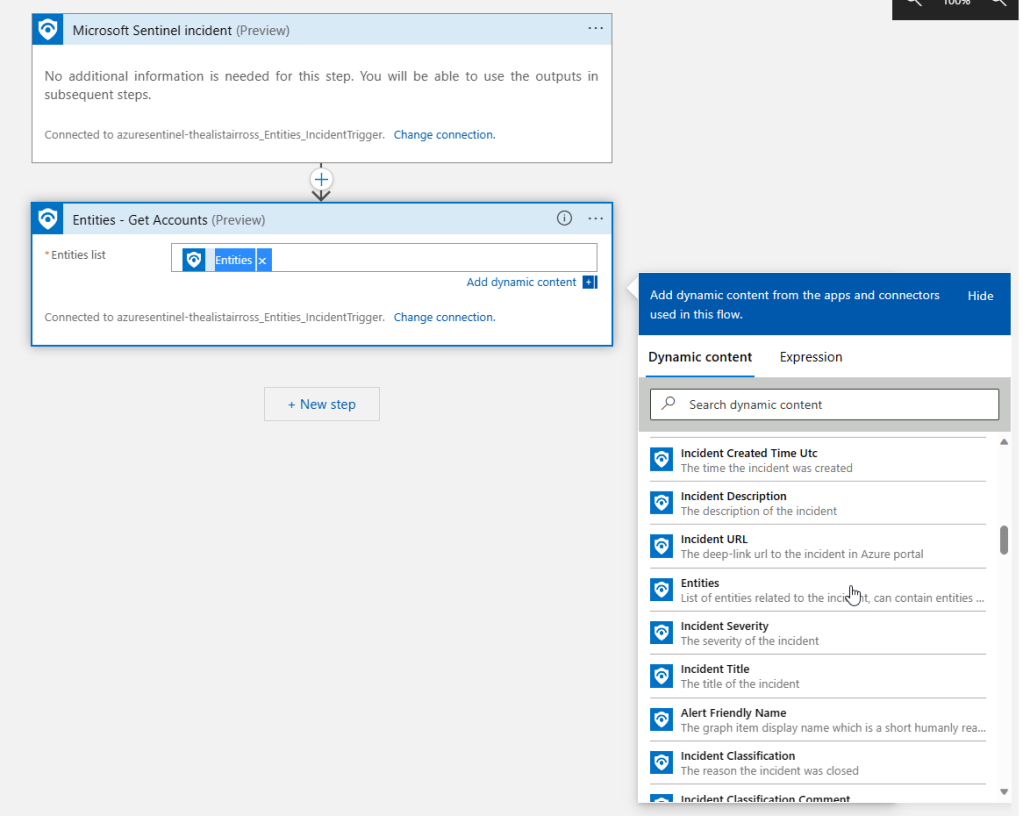Screen dimensions: 1023x816
Task: Click the Add dynamic content plus icon
Action: [589, 283]
